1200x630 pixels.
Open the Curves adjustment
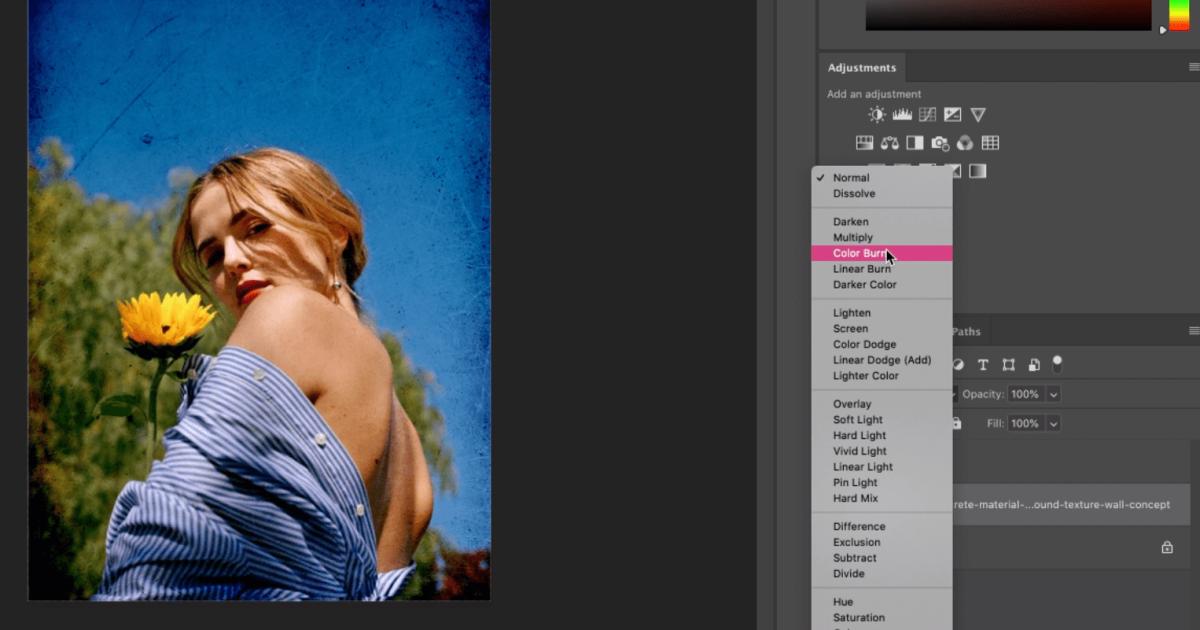[x=928, y=114]
